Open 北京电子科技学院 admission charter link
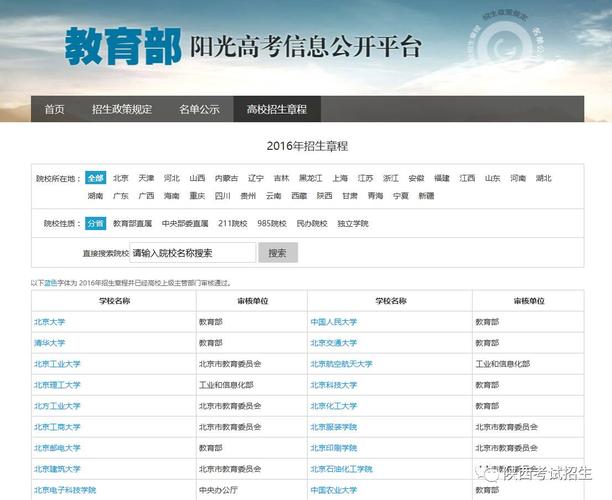The image size is (612, 500). [65, 490]
